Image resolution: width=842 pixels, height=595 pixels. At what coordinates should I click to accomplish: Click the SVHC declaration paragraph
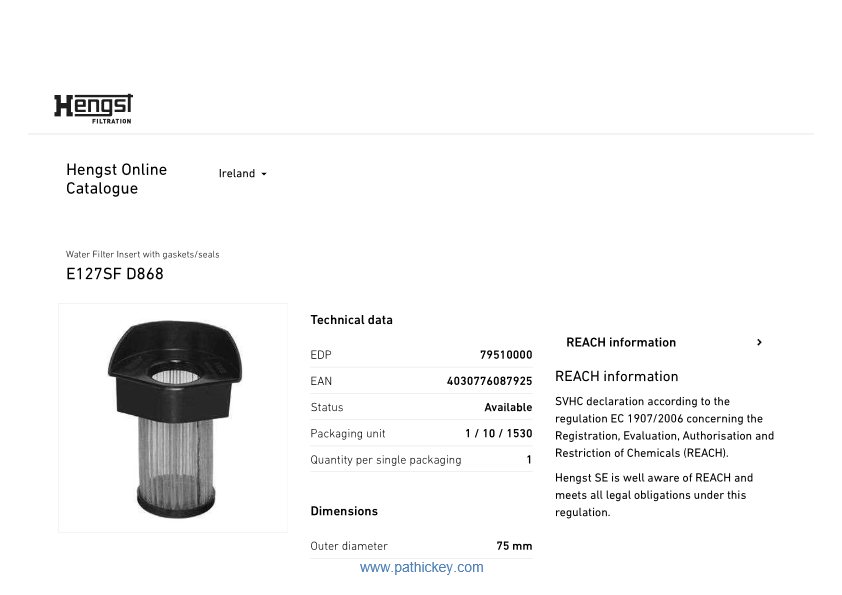tap(664, 427)
